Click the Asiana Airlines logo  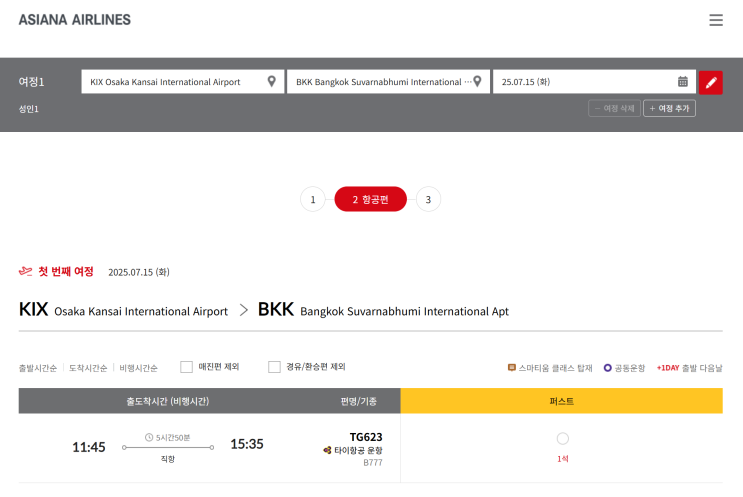pos(74,19)
